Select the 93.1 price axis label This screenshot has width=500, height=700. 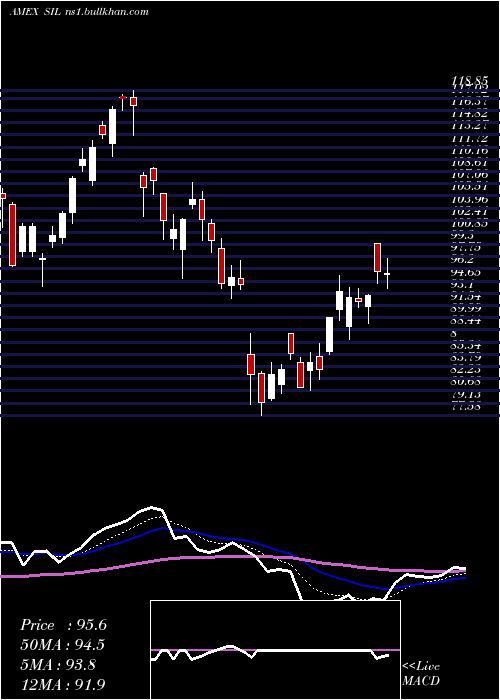463,284
